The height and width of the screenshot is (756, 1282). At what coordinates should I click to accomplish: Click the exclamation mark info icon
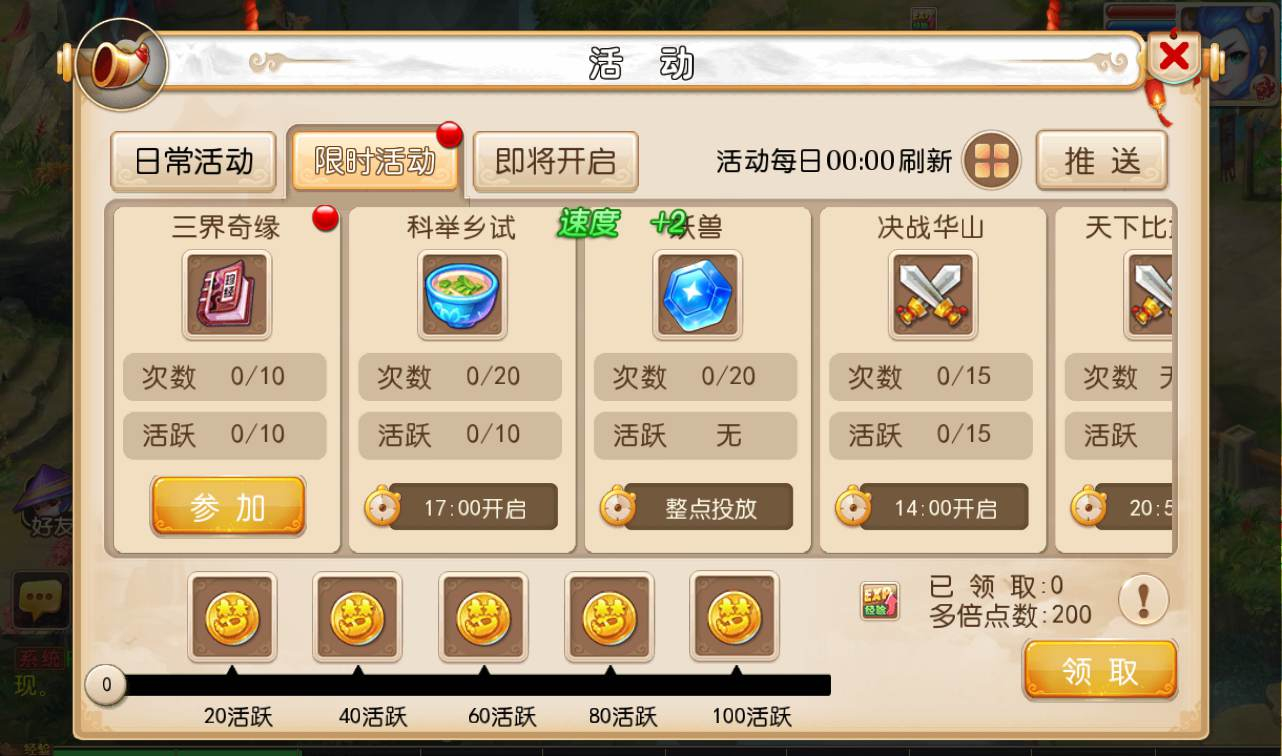coord(1143,601)
